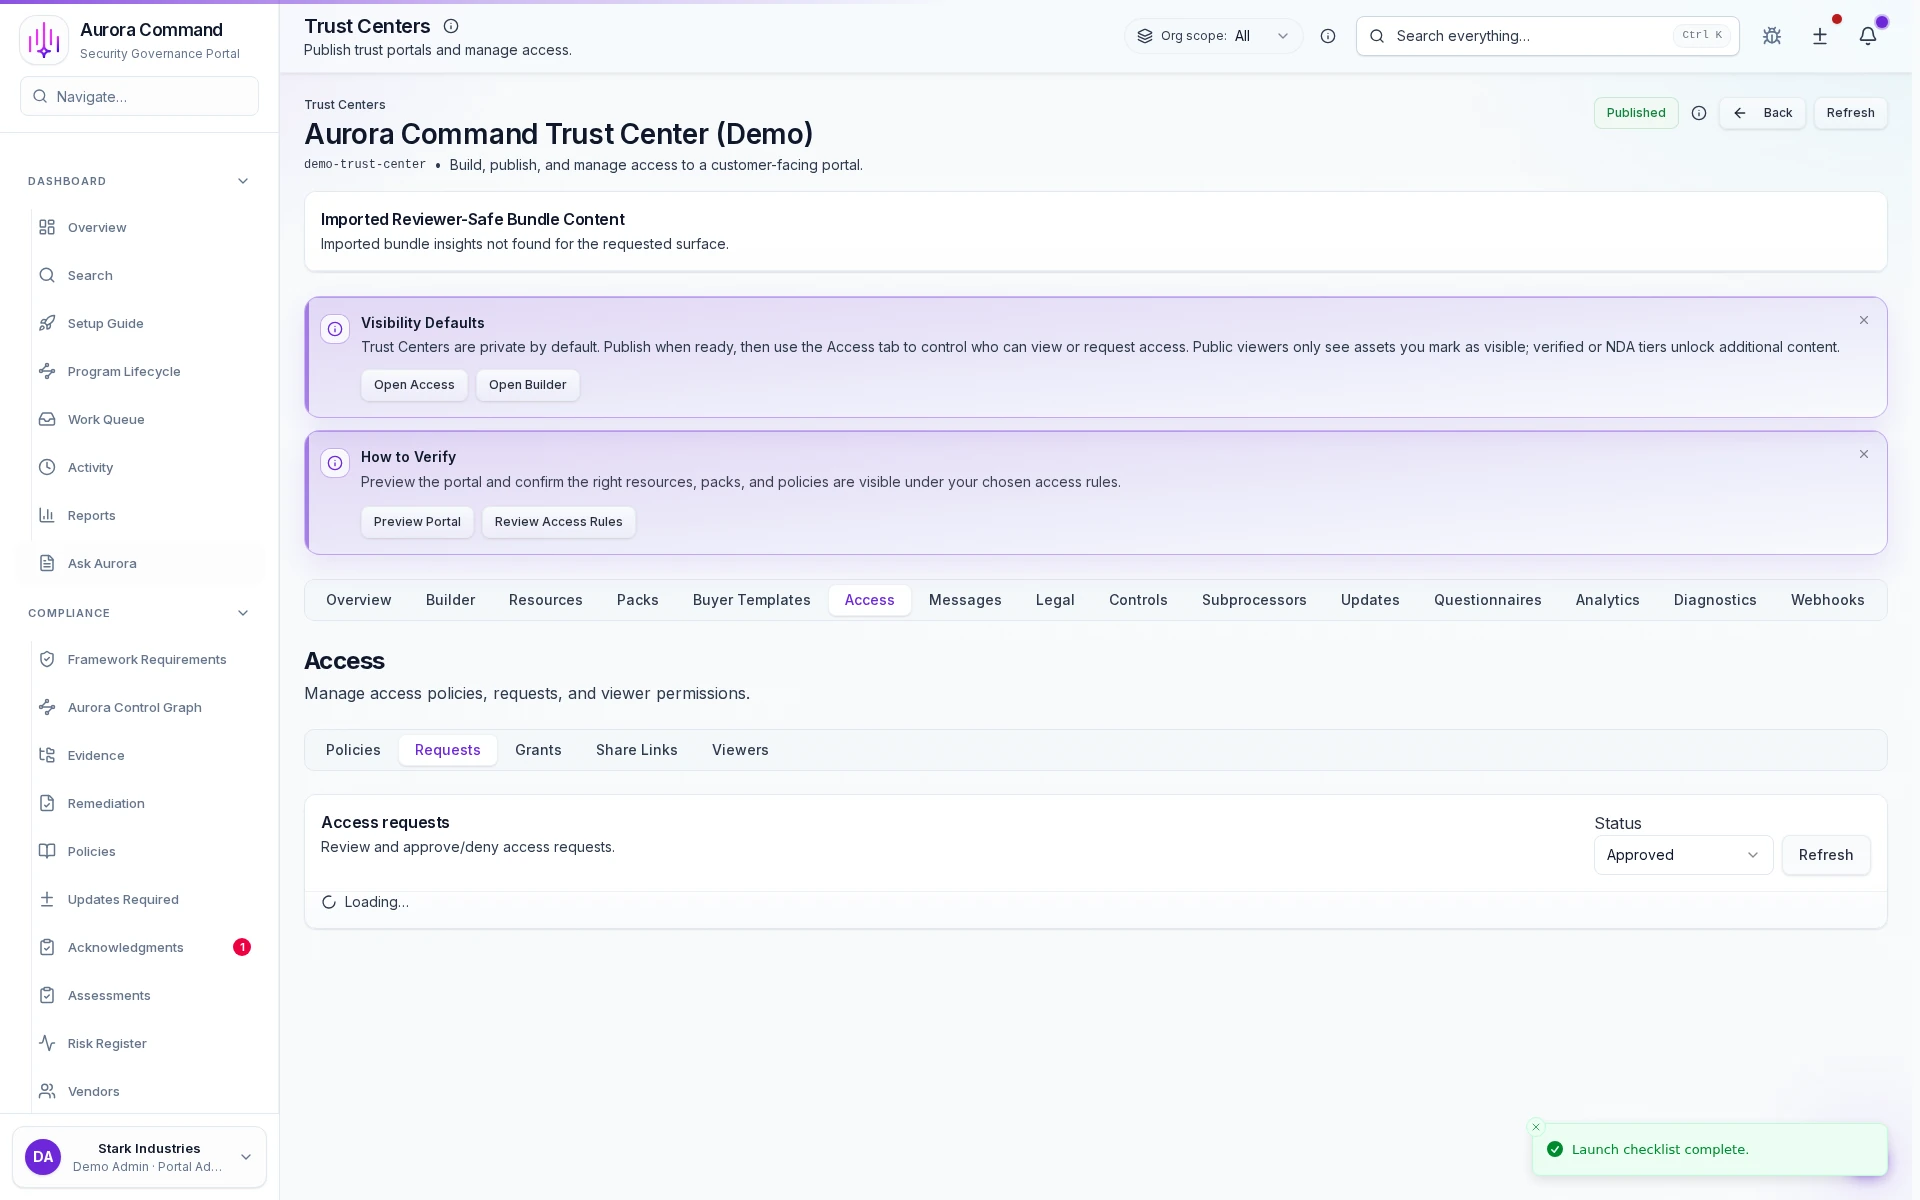Viewport: 1920px width, 1200px height.
Task: Click info icon beside Trust Centers title
Action: coord(451,27)
